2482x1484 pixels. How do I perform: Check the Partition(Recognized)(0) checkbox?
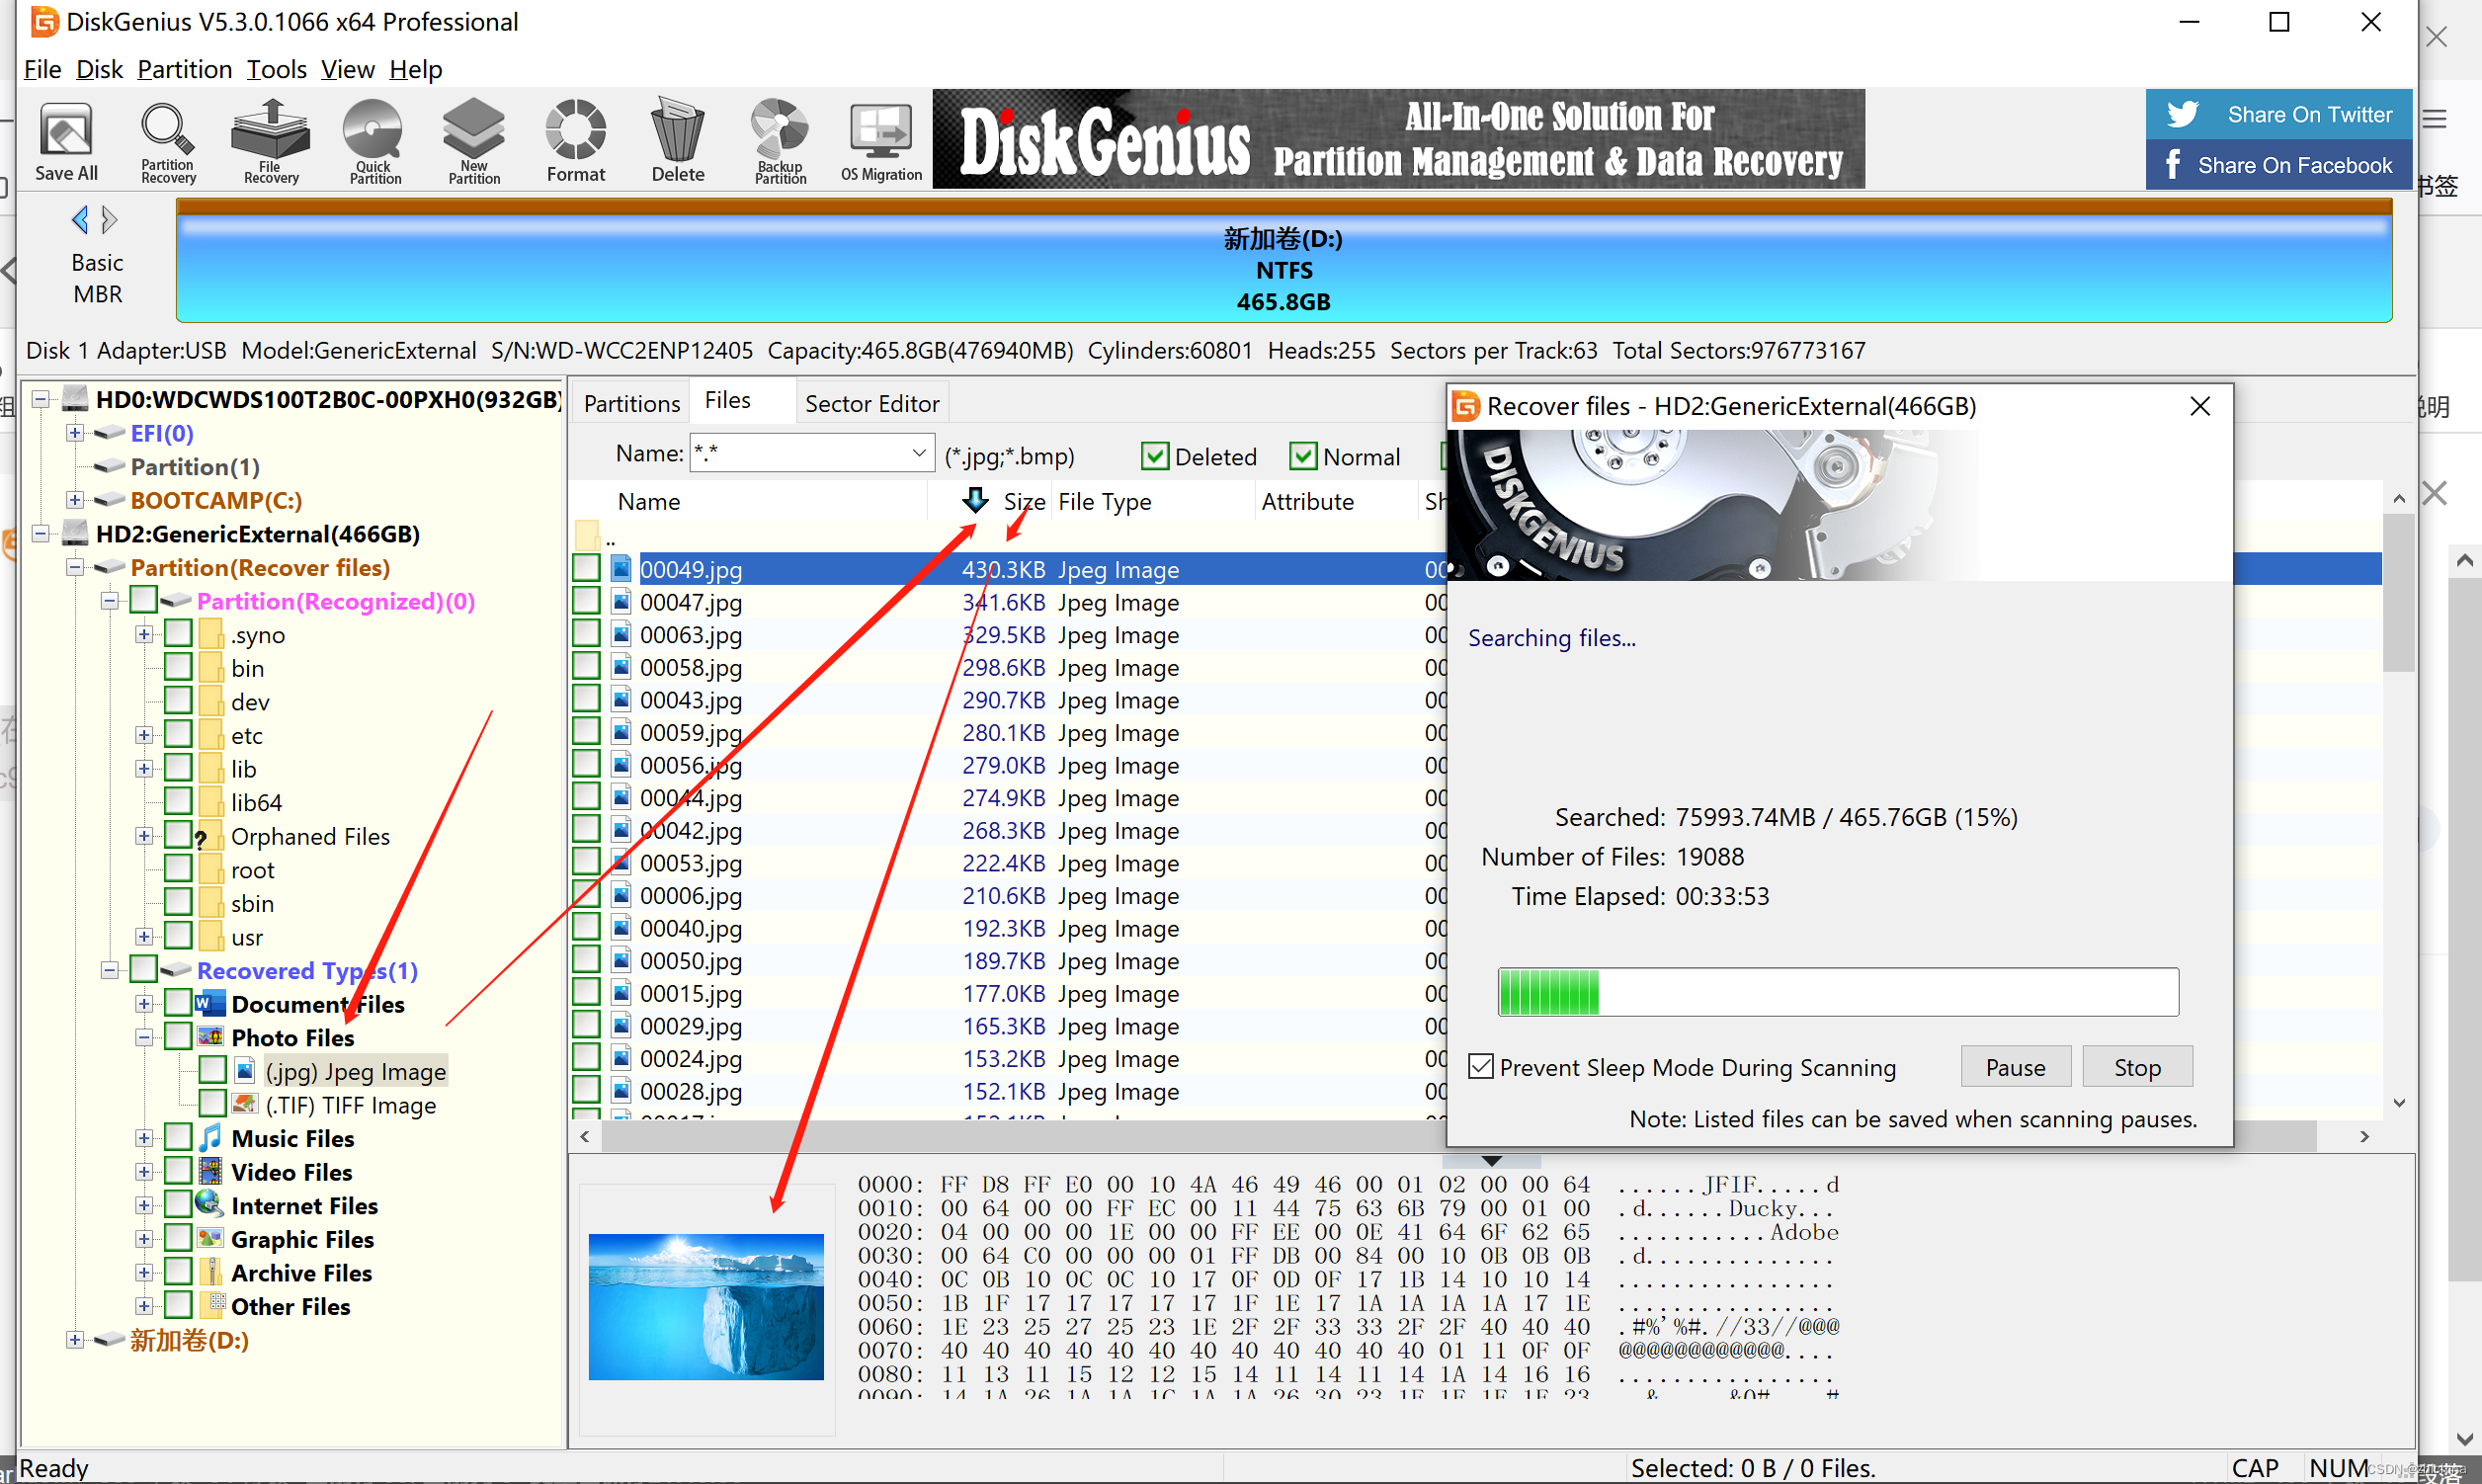[144, 600]
